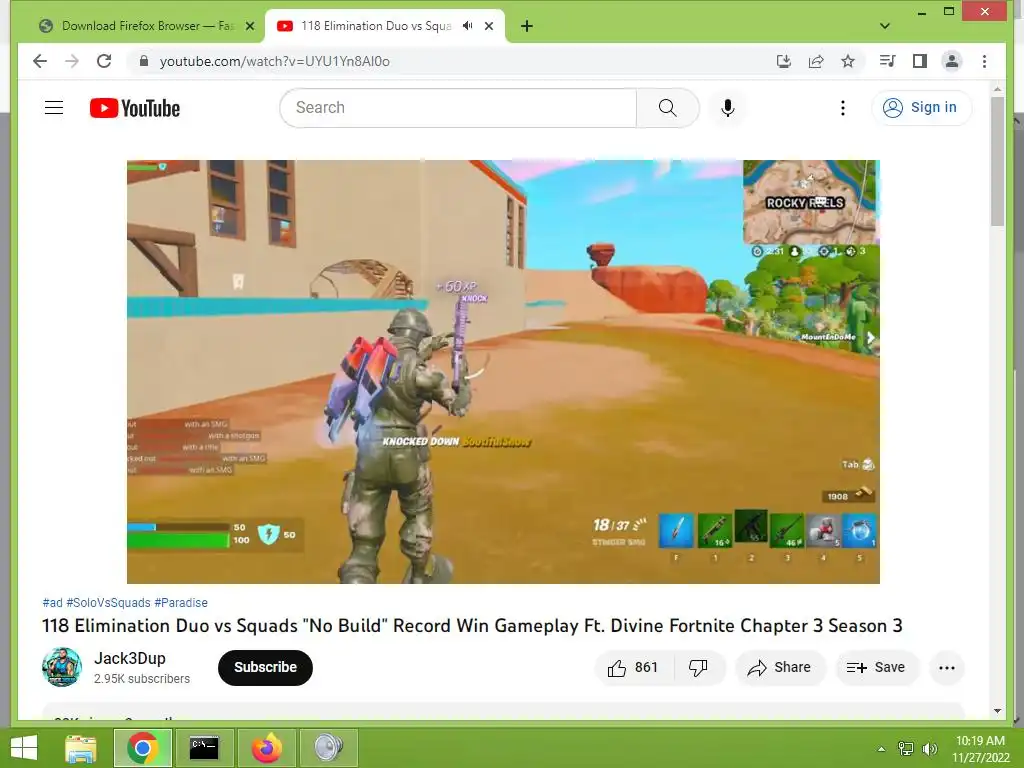The width and height of the screenshot is (1024, 768).
Task: Close the YouTube video tab
Action: 489,26
